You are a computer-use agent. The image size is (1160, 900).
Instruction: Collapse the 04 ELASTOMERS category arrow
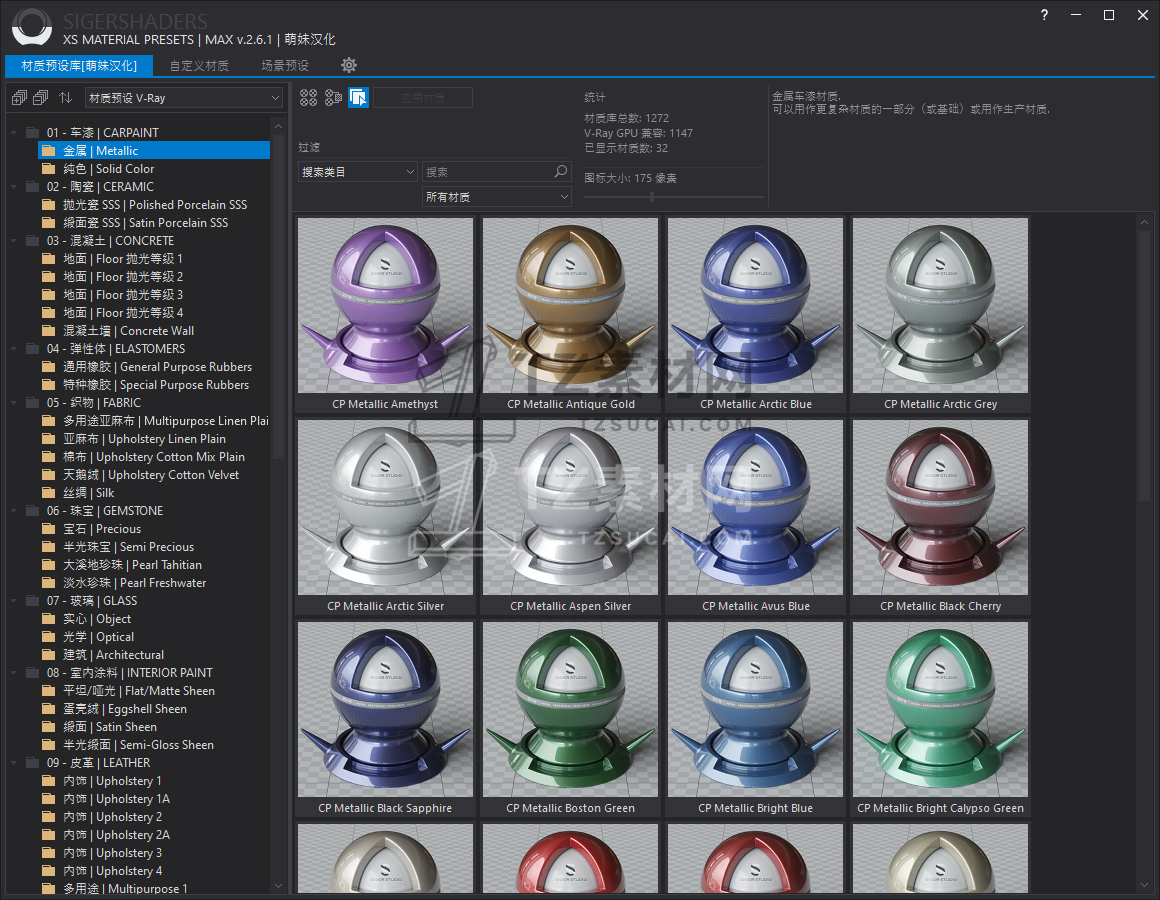tap(13, 349)
